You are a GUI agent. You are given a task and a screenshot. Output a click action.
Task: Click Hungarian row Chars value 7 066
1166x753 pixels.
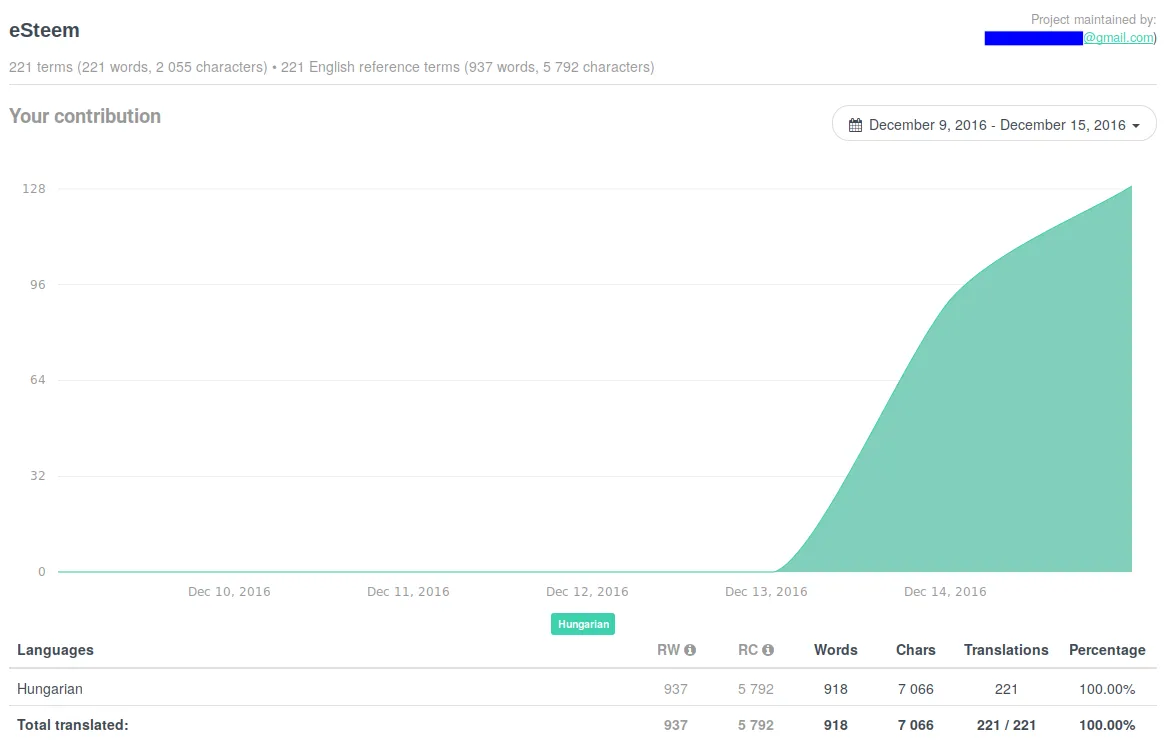pyautogui.click(x=915, y=689)
